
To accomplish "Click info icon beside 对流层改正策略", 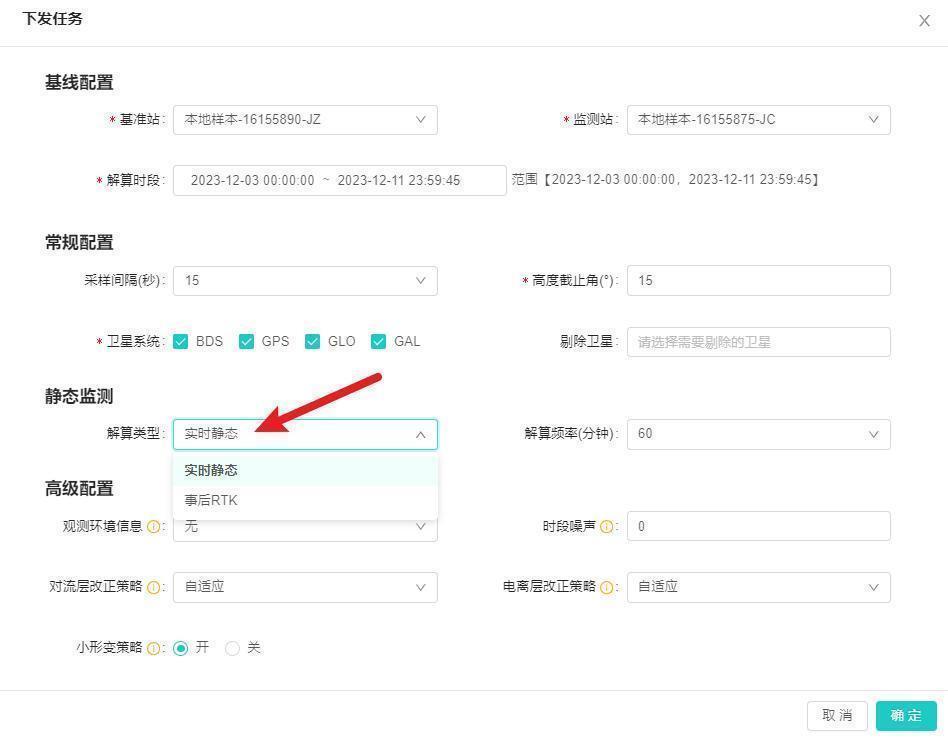I will point(154,587).
